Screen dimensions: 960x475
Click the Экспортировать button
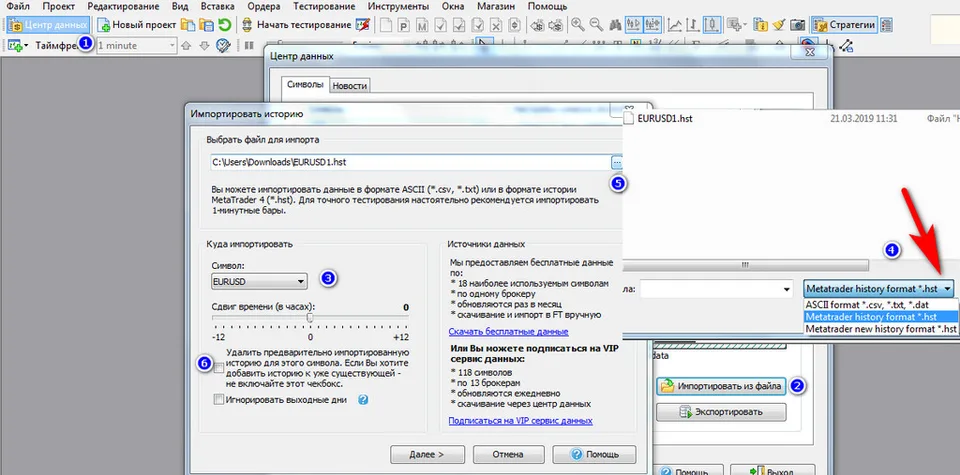721,412
